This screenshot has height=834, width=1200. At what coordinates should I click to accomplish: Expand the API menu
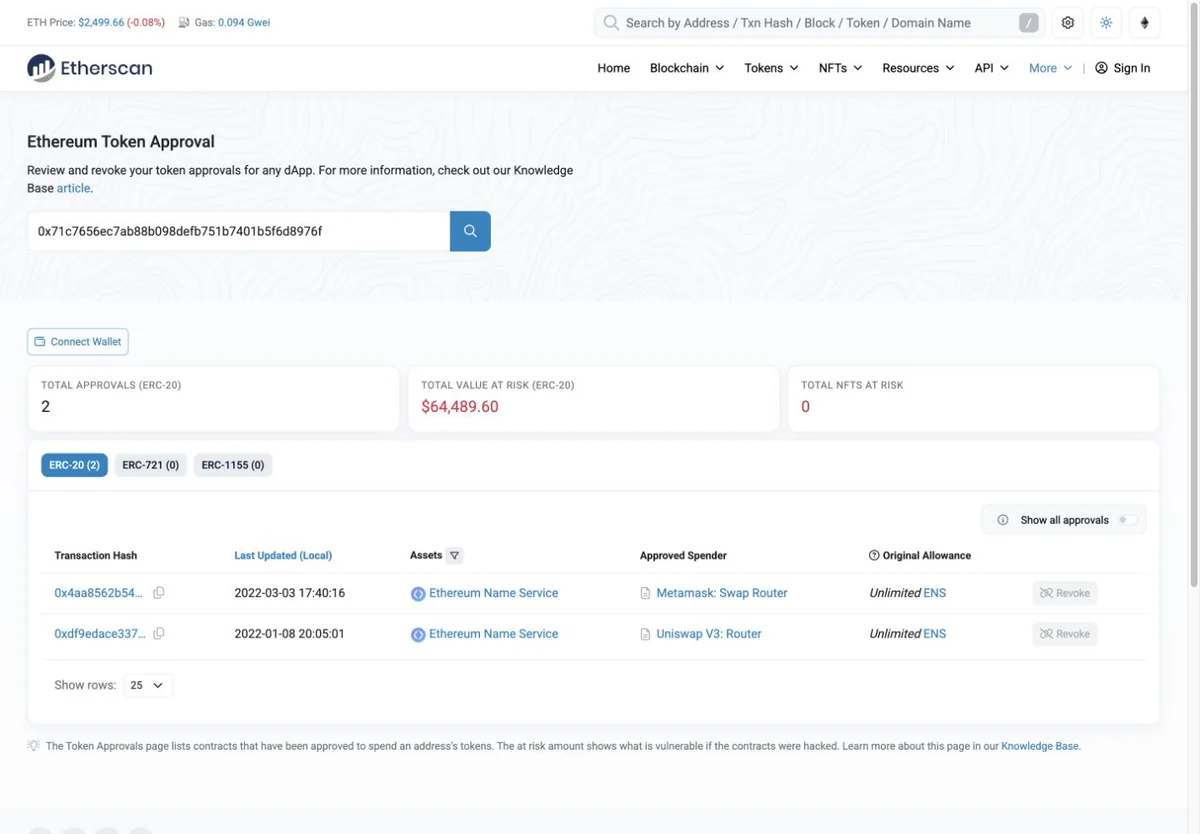click(992, 68)
